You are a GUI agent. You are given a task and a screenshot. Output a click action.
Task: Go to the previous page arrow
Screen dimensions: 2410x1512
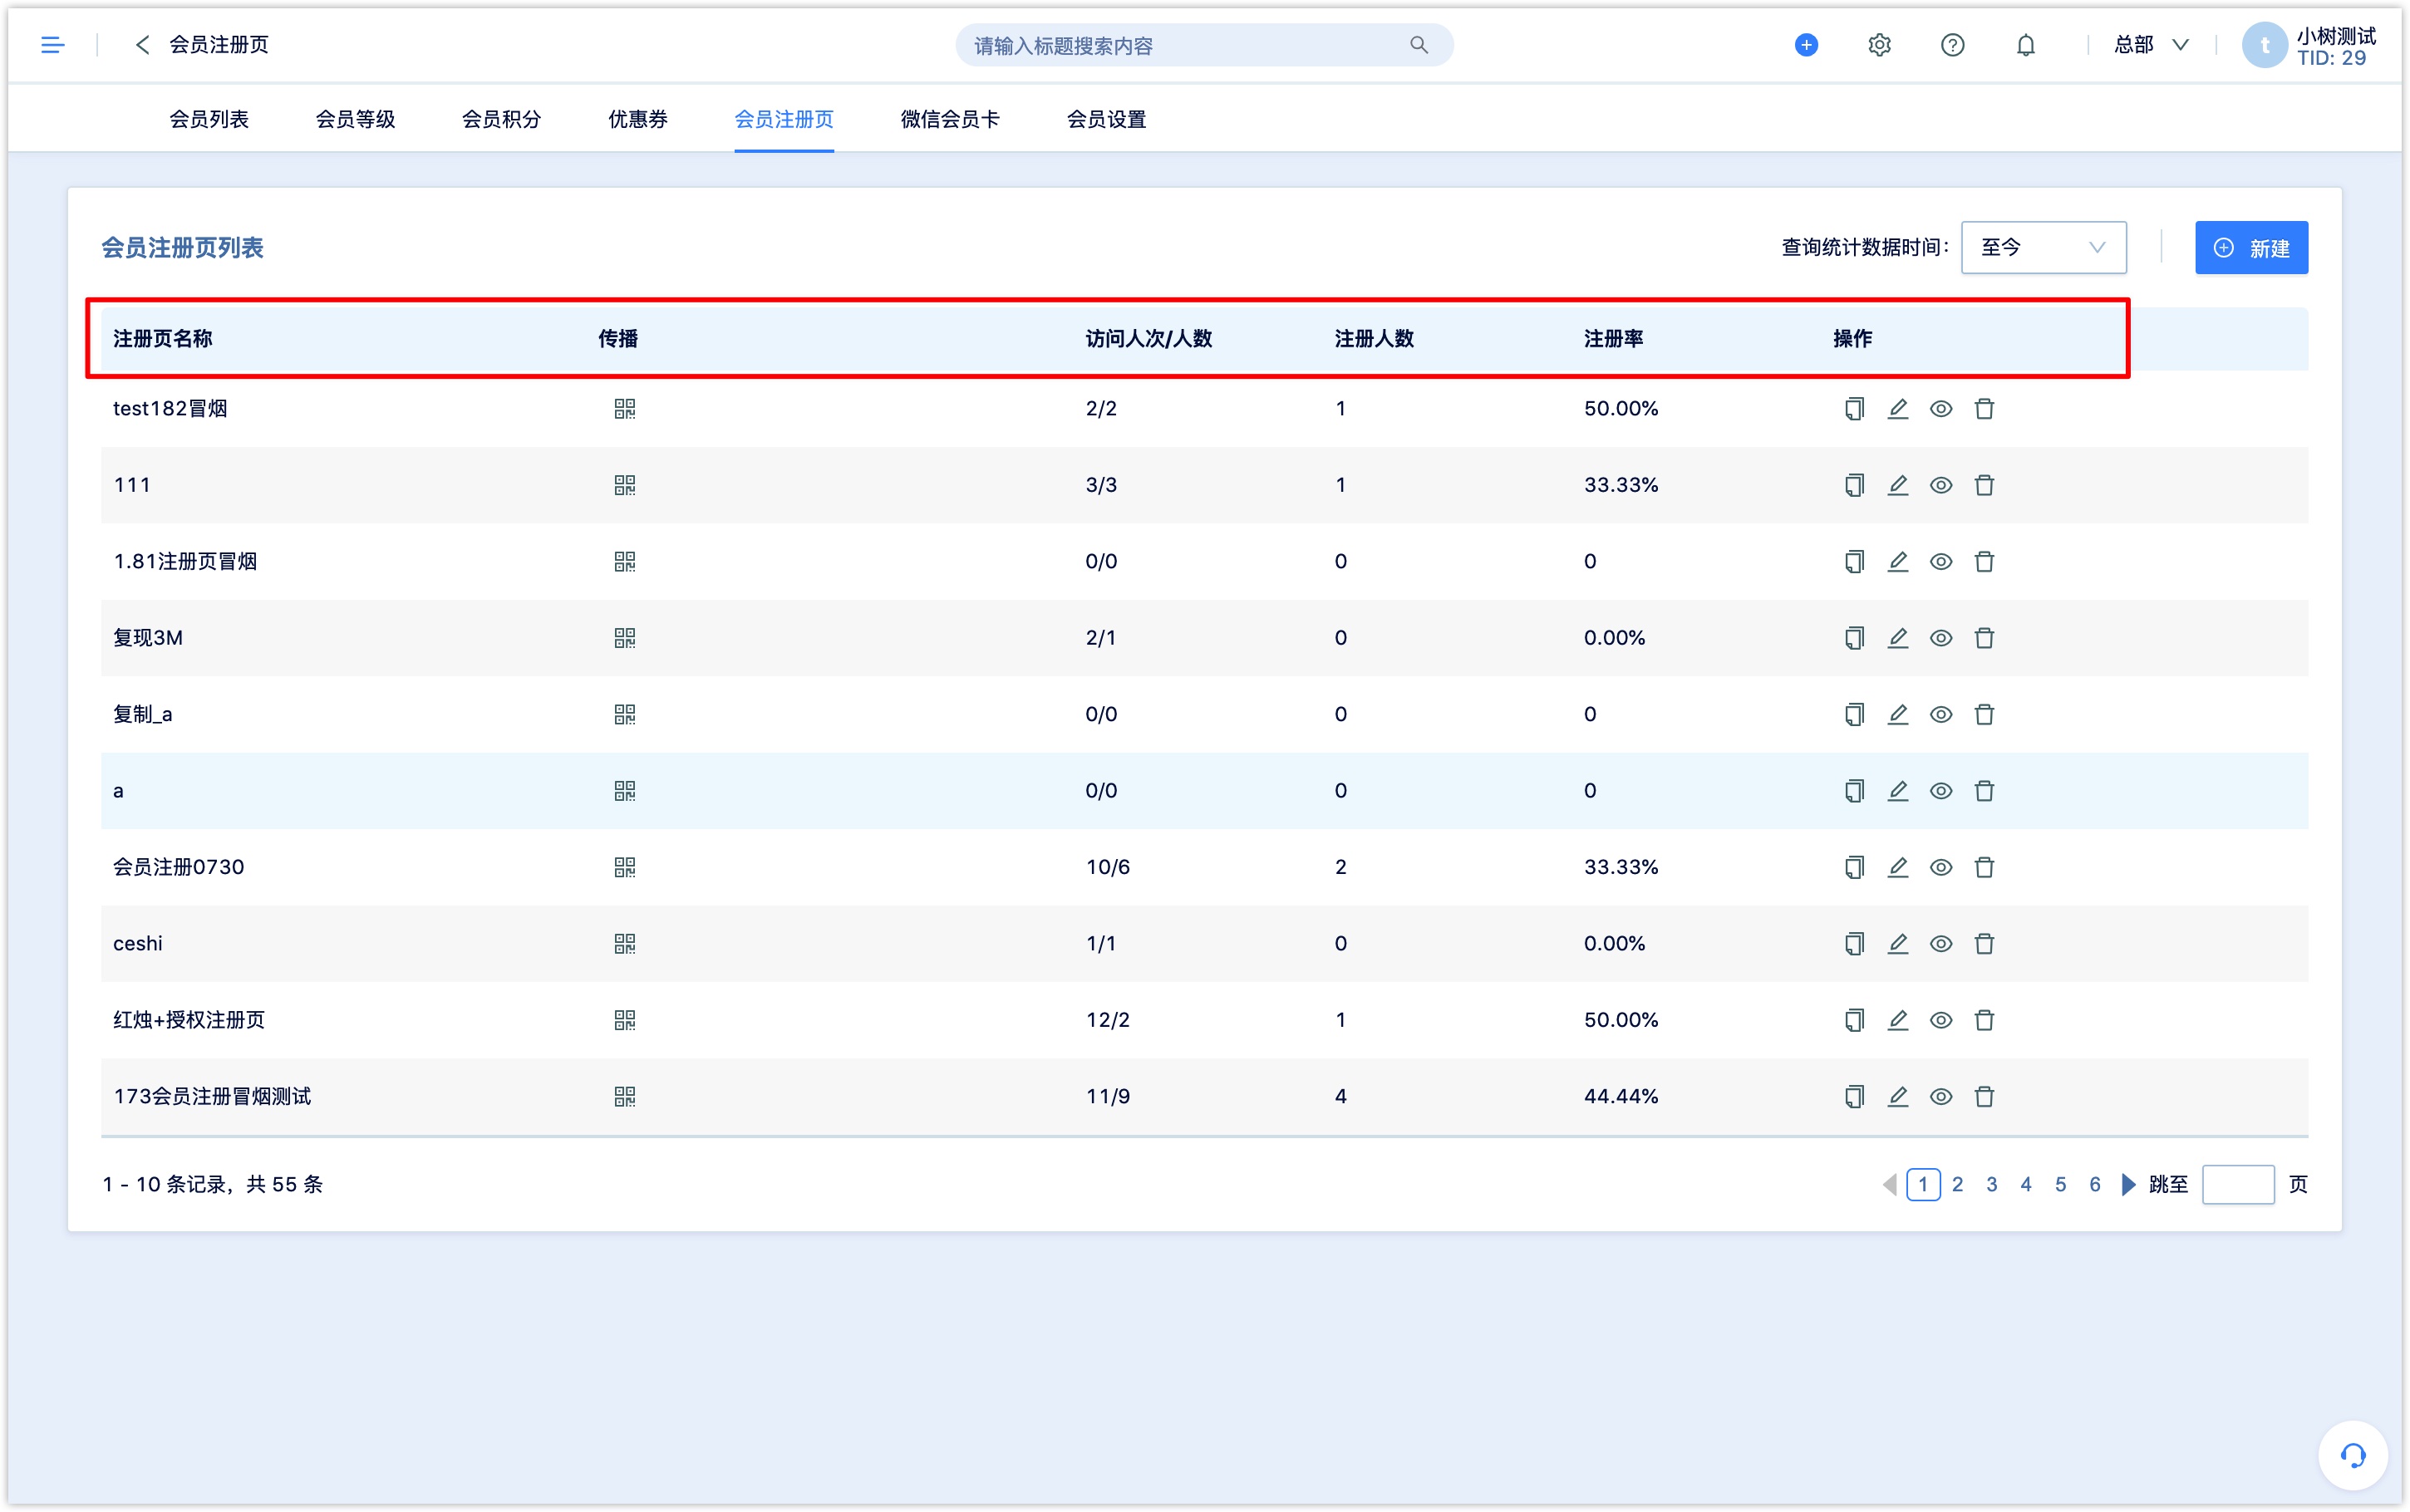tap(1889, 1185)
